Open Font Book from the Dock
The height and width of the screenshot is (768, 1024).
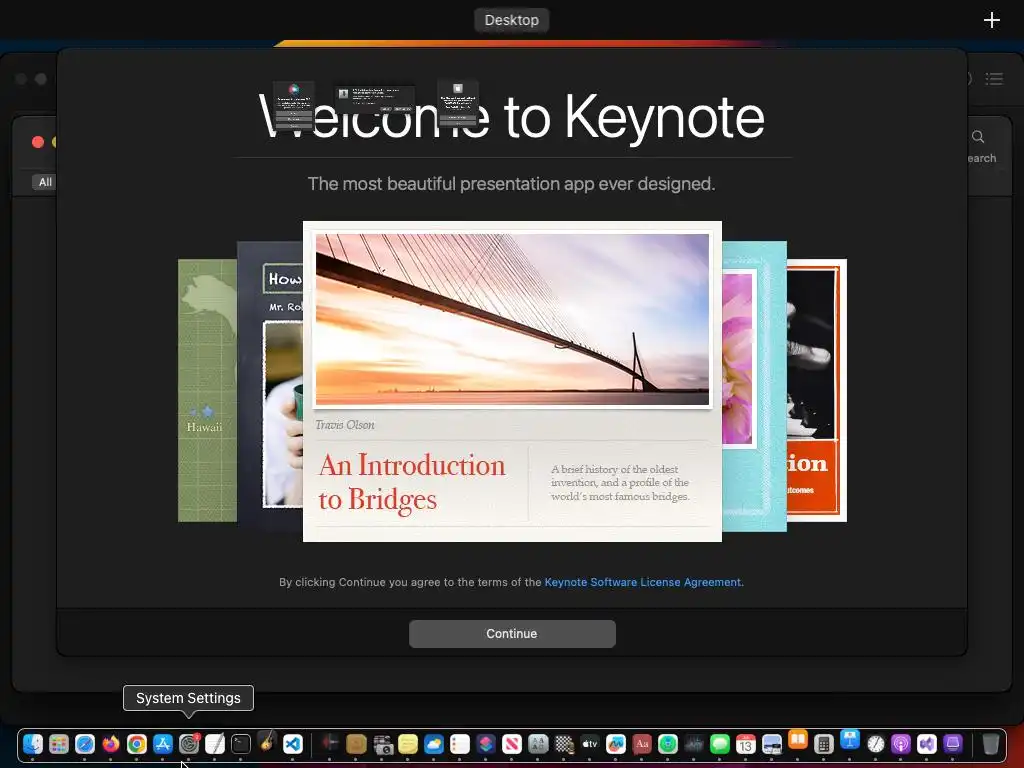[x=538, y=744]
